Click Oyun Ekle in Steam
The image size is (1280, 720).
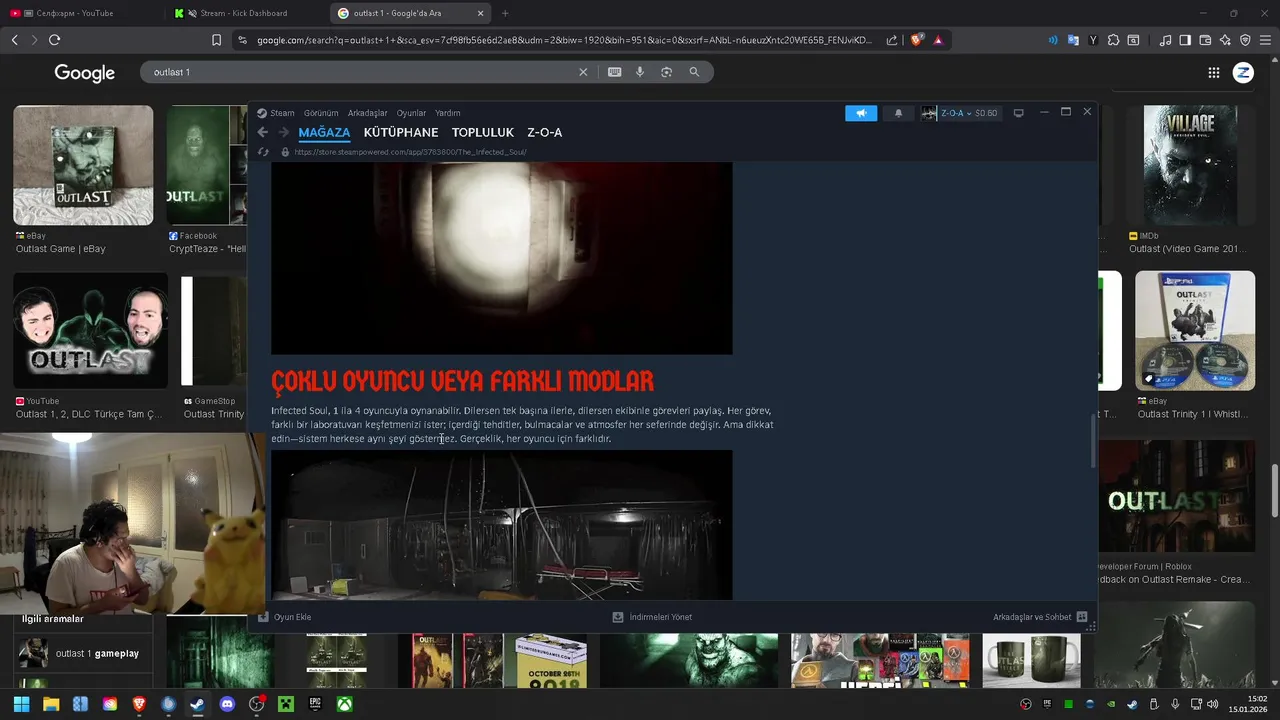coord(285,617)
